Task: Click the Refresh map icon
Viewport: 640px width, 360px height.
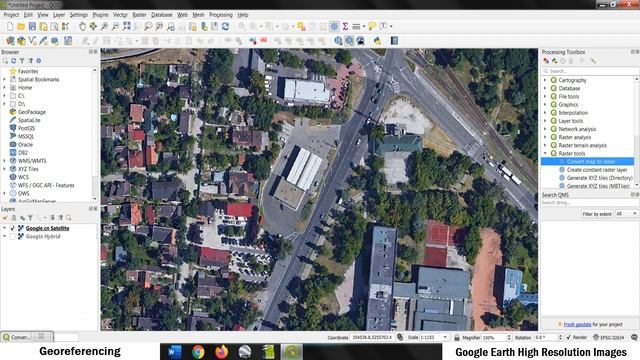Action: coord(225,27)
